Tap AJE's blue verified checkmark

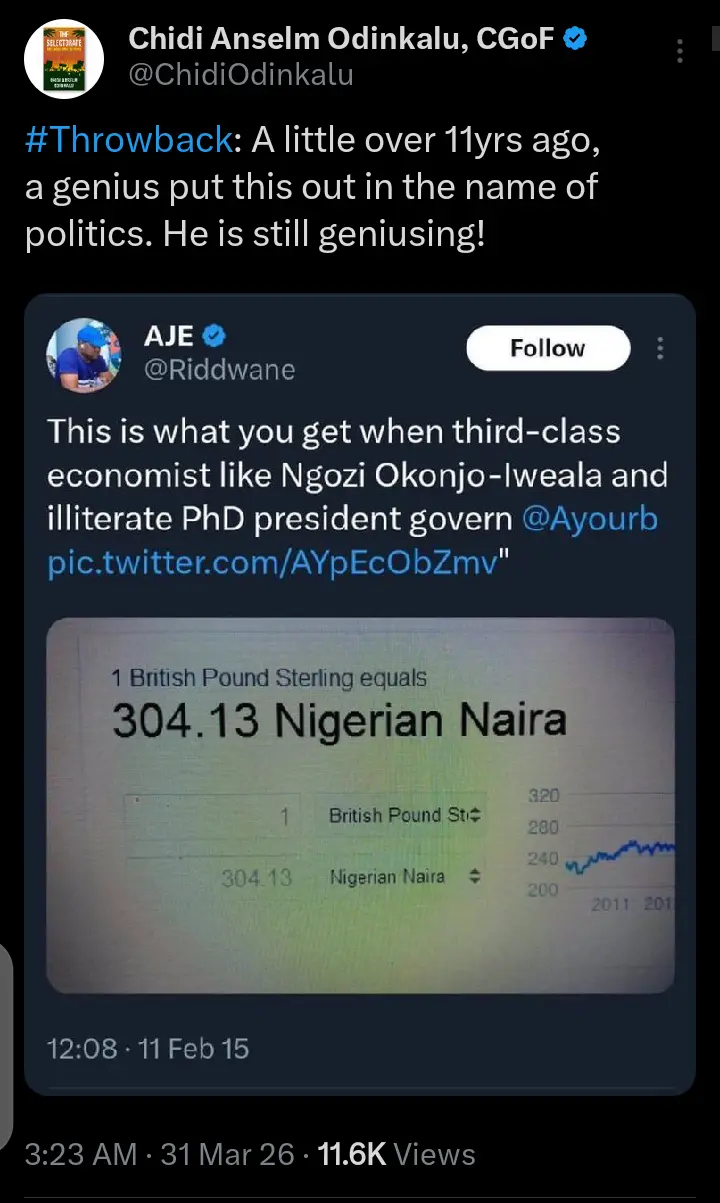pos(215,335)
